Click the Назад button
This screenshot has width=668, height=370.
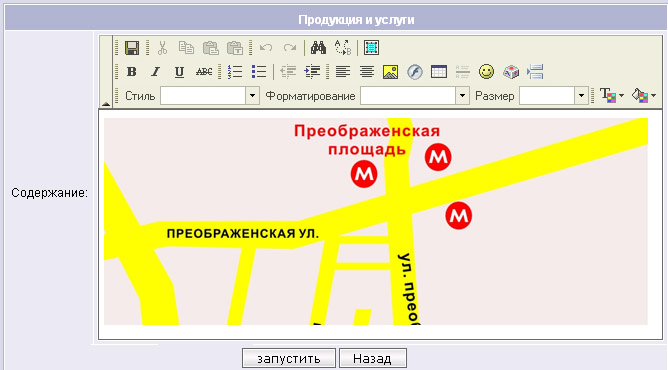(x=373, y=359)
